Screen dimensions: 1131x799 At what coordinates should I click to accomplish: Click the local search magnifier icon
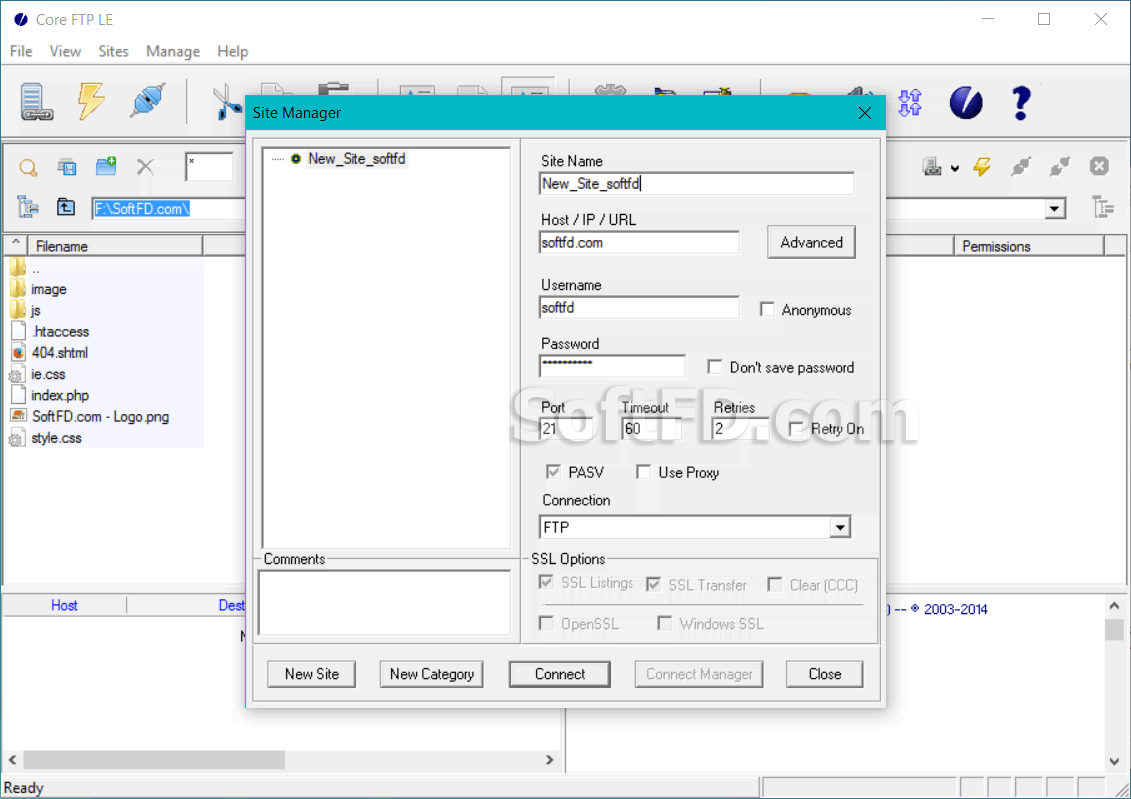pyautogui.click(x=28, y=167)
